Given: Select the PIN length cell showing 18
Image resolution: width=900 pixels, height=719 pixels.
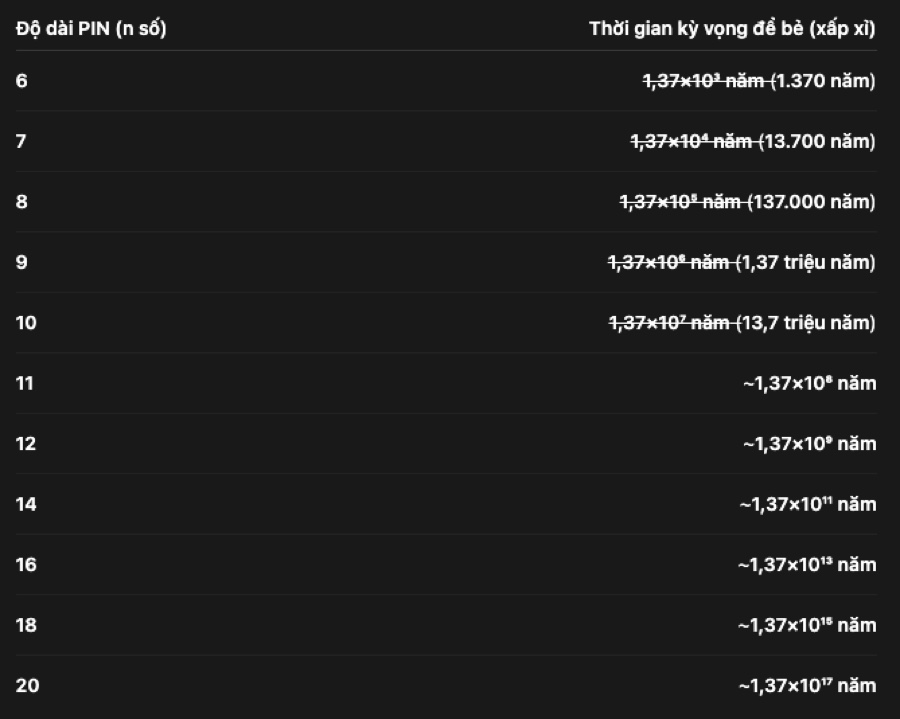Looking at the screenshot, I should pos(26,625).
